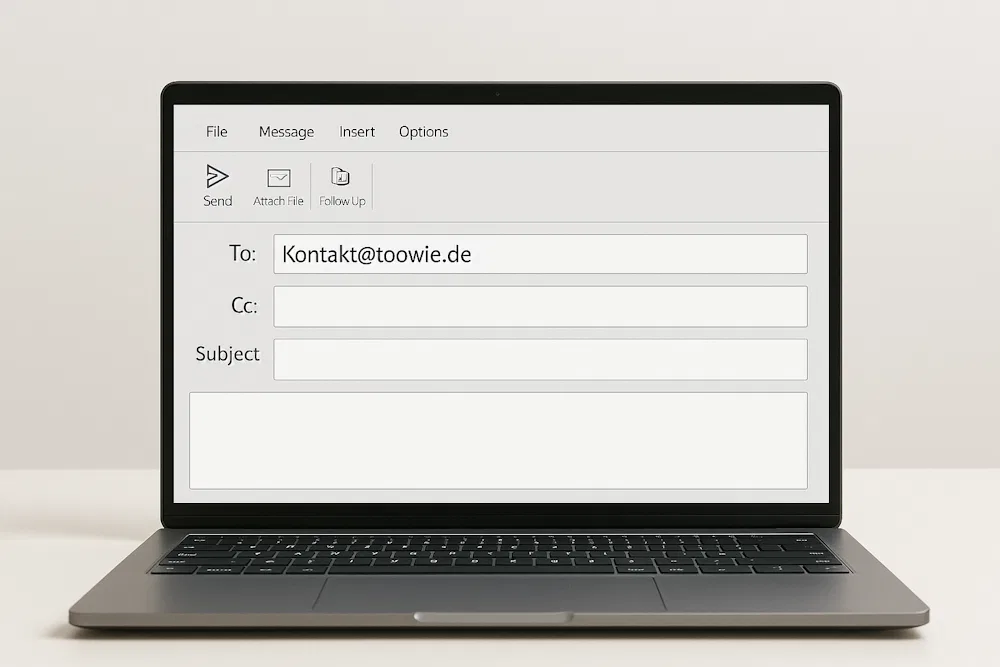Click the lid-opening notch below trackpad
The image size is (1000, 667).
(493, 617)
